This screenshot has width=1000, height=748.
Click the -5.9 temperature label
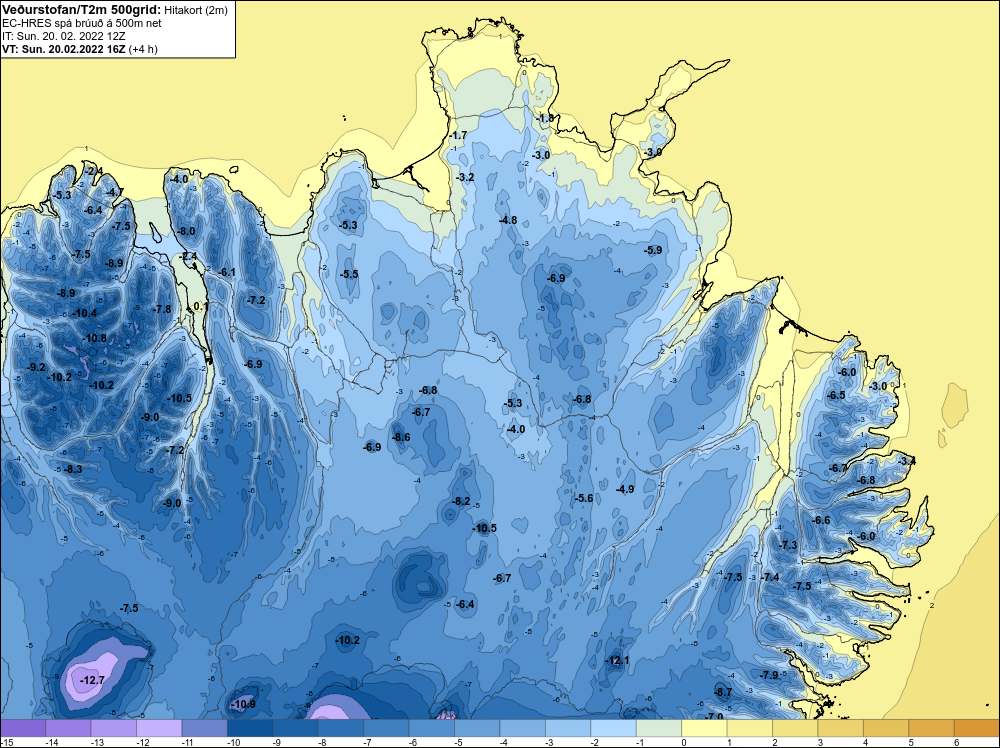(x=653, y=250)
